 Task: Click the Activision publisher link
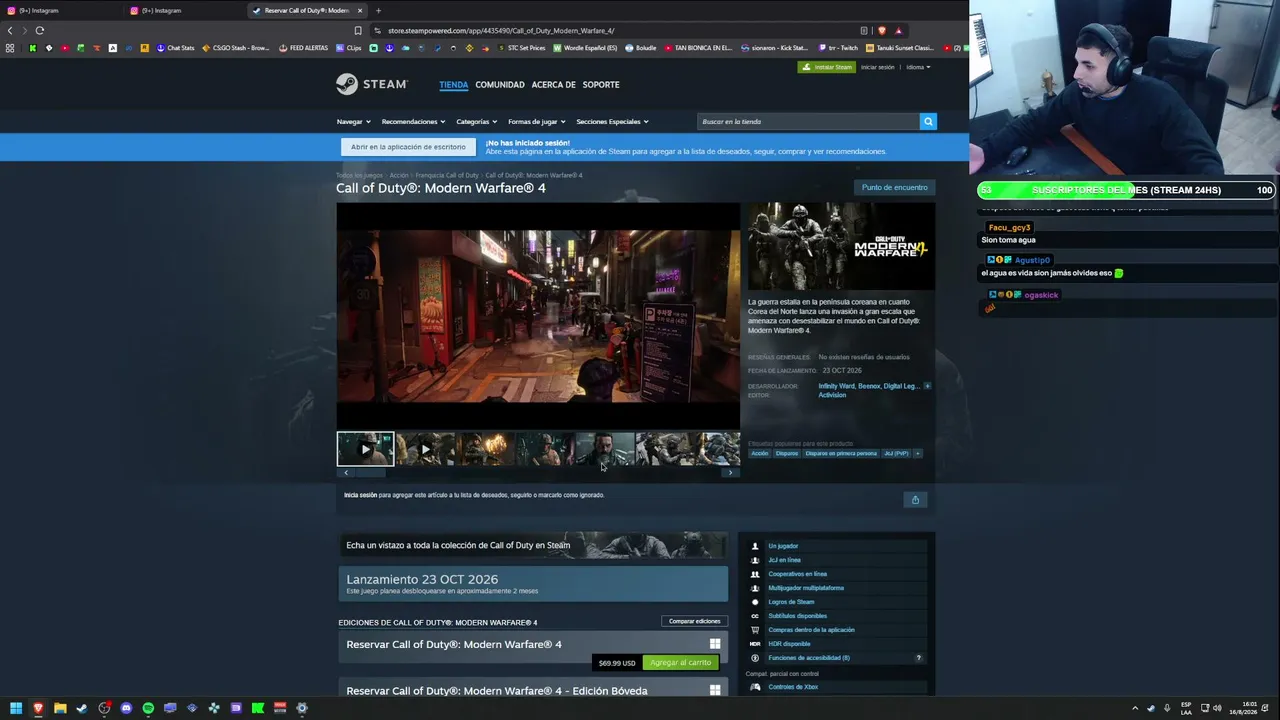pos(832,395)
